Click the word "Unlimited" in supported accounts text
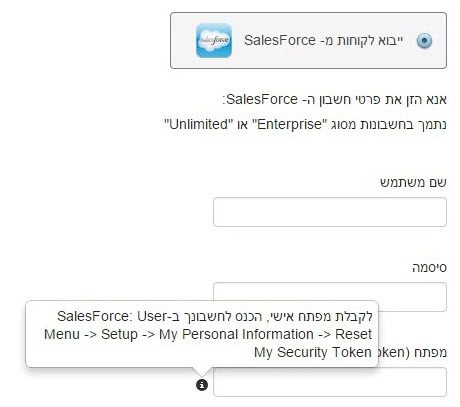 click(198, 124)
